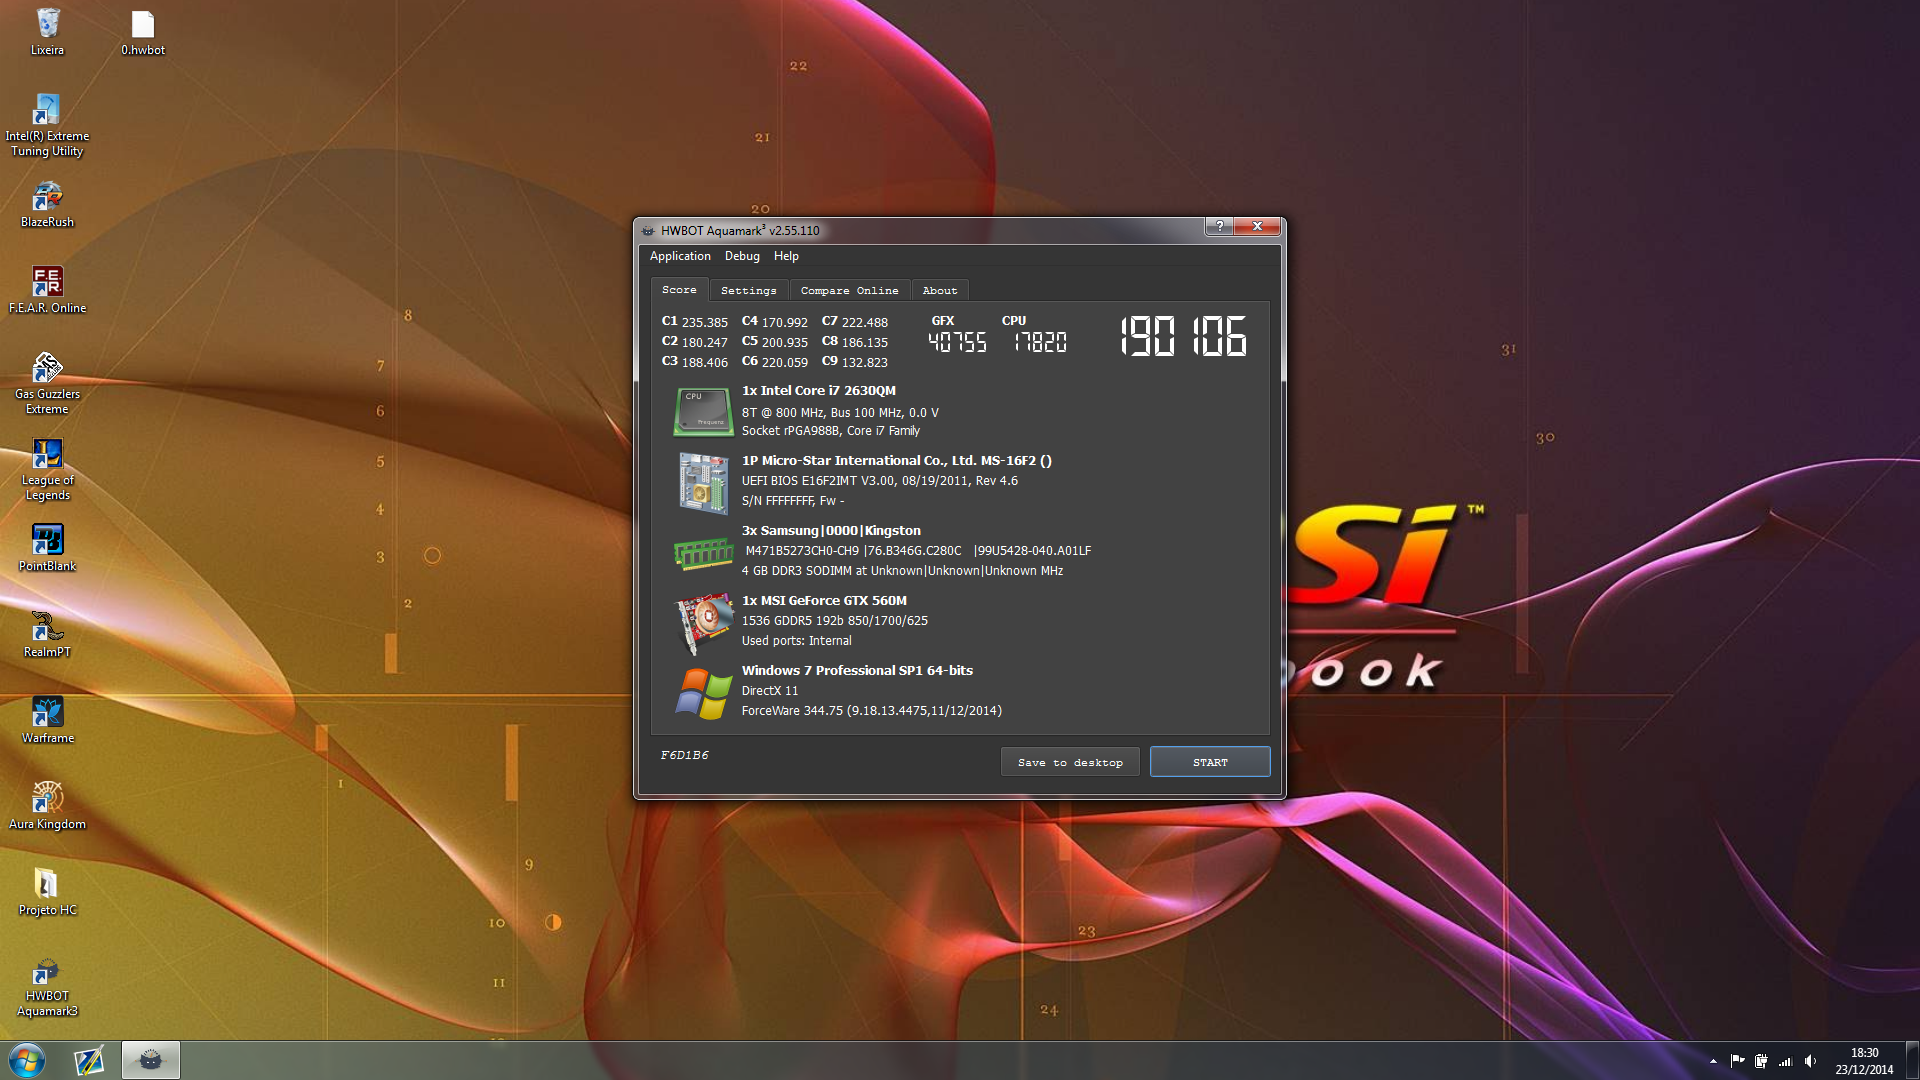The width and height of the screenshot is (1920, 1080).
Task: Click the 3x Samsung|0000|Kingston heading
Action: pos(831,531)
